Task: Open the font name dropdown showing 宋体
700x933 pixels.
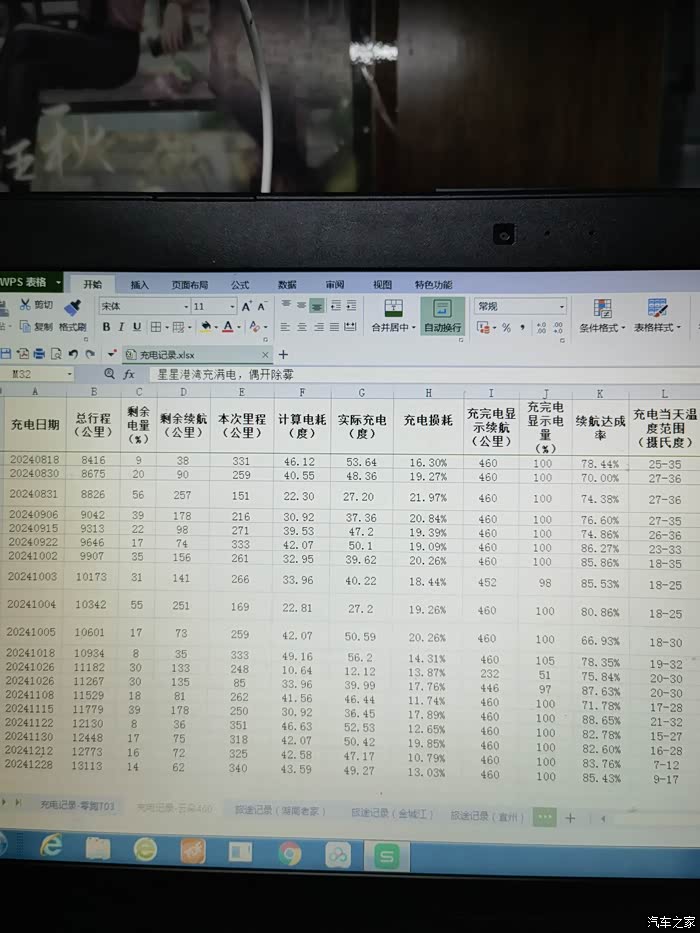Action: (144, 306)
